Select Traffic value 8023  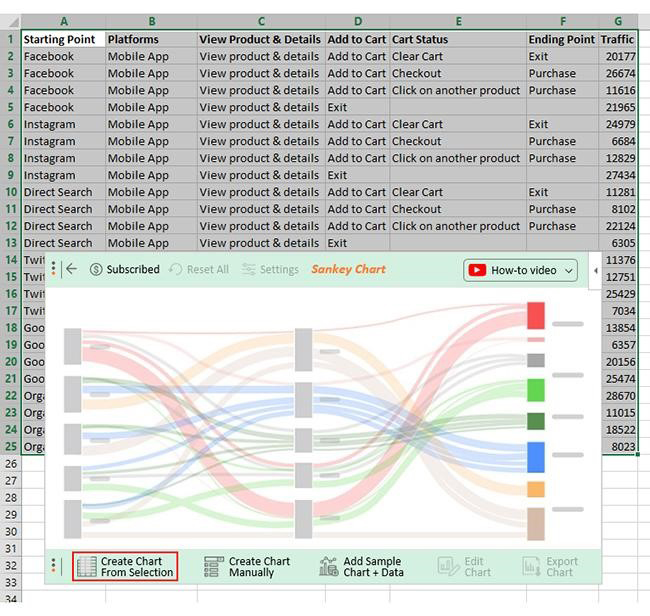click(620, 446)
